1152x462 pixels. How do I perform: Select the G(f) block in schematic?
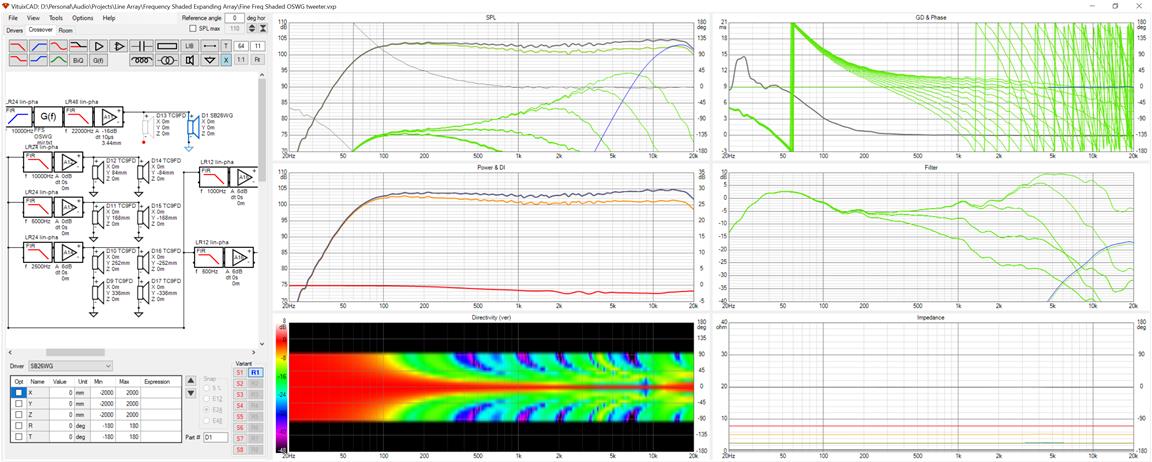50,116
